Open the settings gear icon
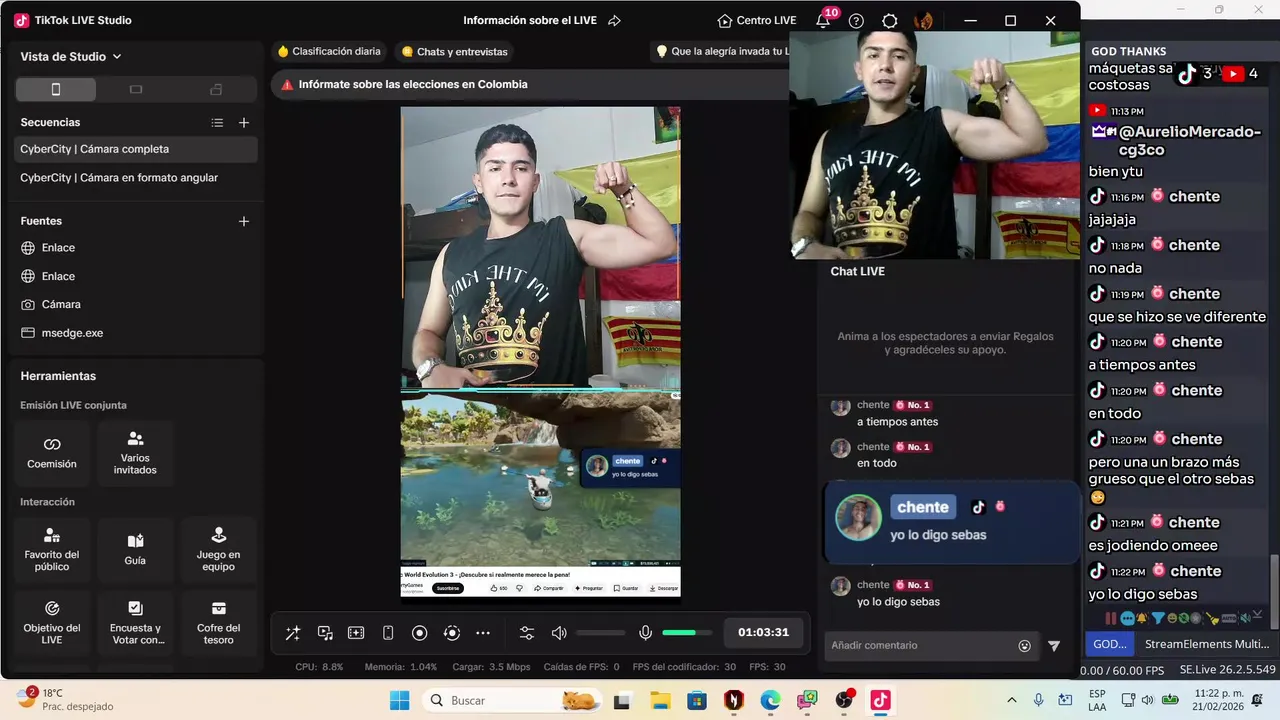Image resolution: width=1280 pixels, height=720 pixels. point(889,20)
